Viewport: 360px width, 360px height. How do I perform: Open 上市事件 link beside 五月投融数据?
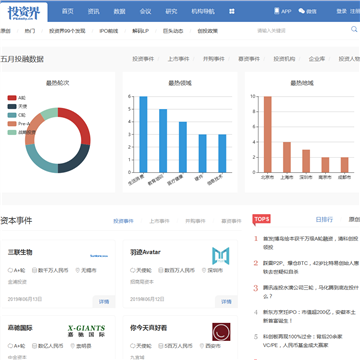(178, 59)
